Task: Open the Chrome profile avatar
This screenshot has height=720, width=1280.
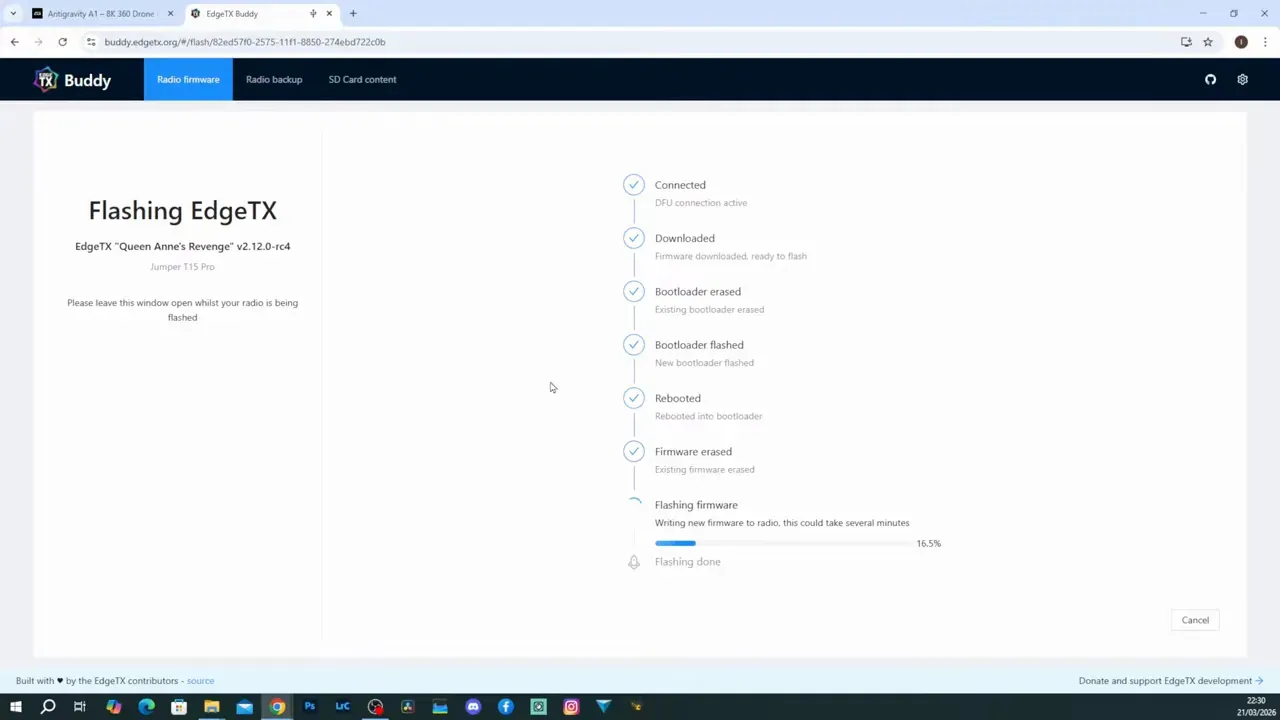Action: tap(1241, 42)
